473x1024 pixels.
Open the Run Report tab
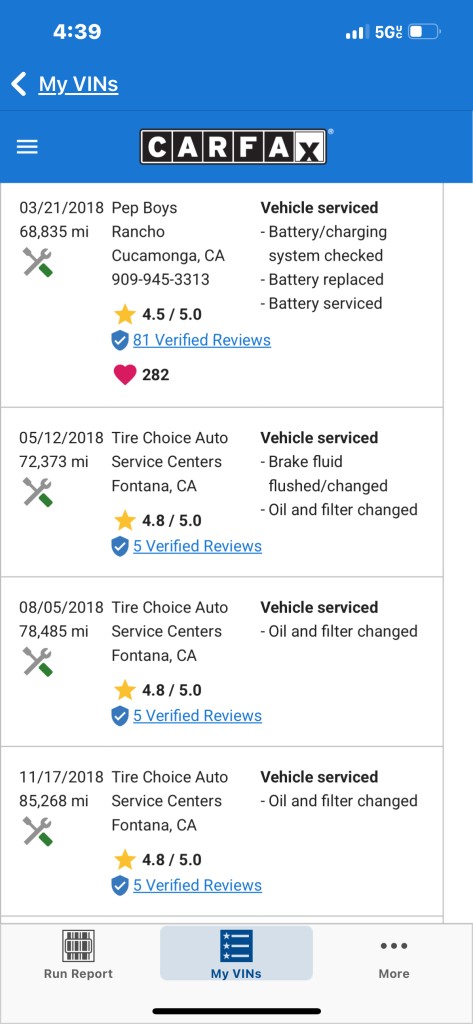pyautogui.click(x=78, y=954)
